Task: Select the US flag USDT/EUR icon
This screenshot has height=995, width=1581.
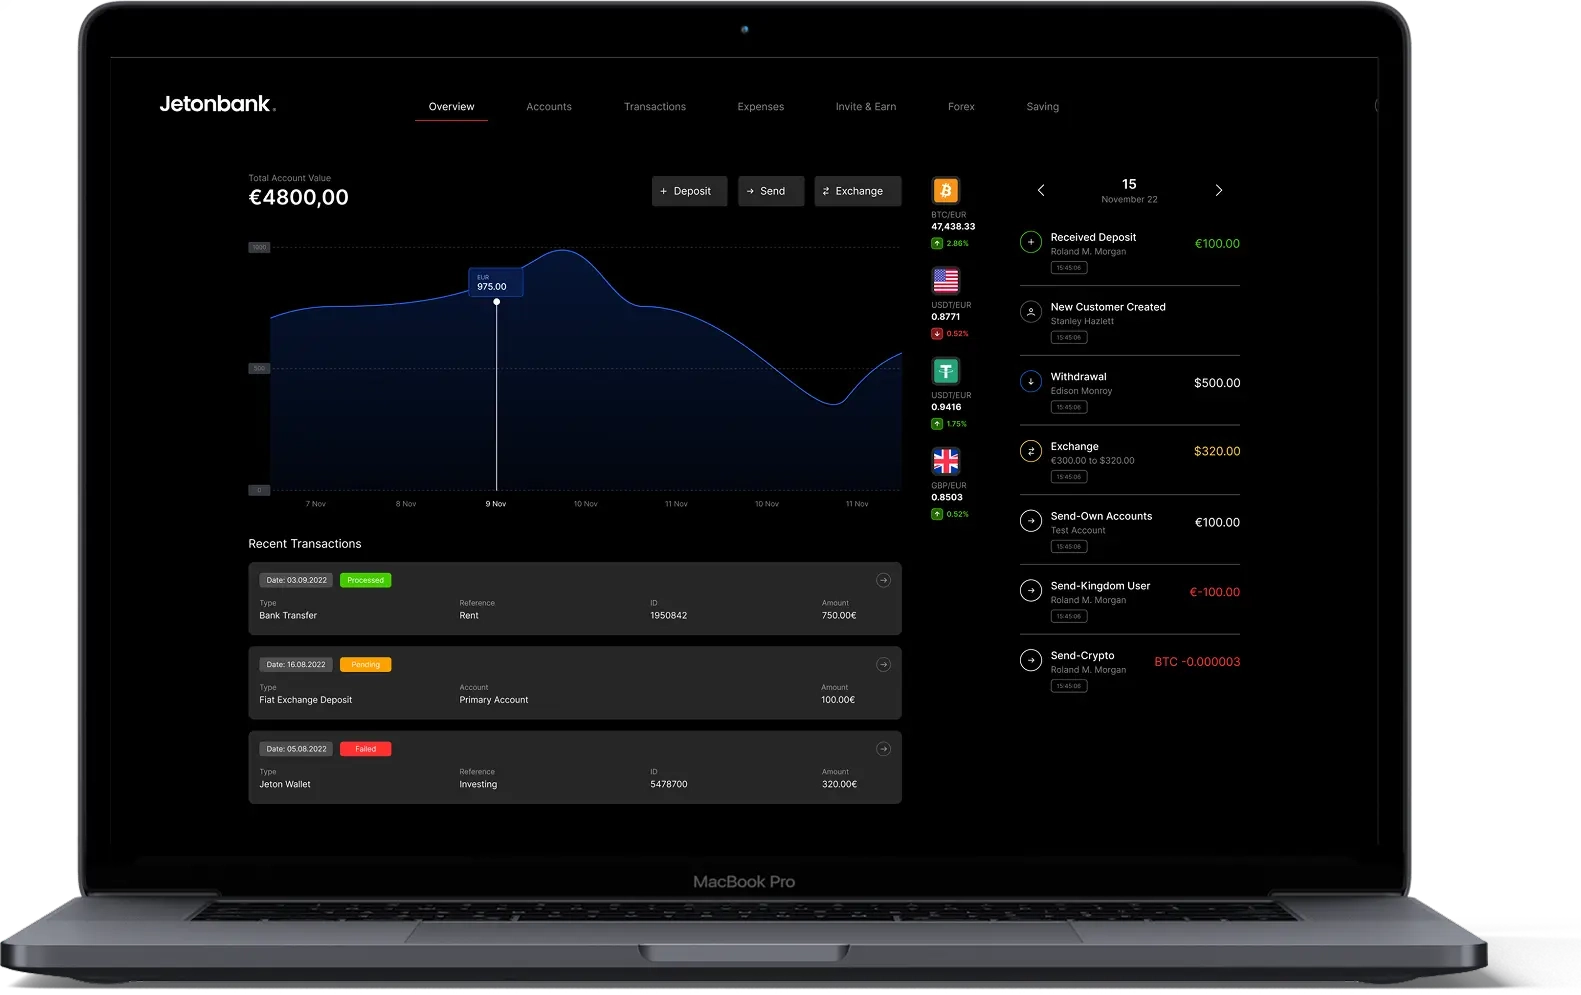Action: [x=945, y=280]
